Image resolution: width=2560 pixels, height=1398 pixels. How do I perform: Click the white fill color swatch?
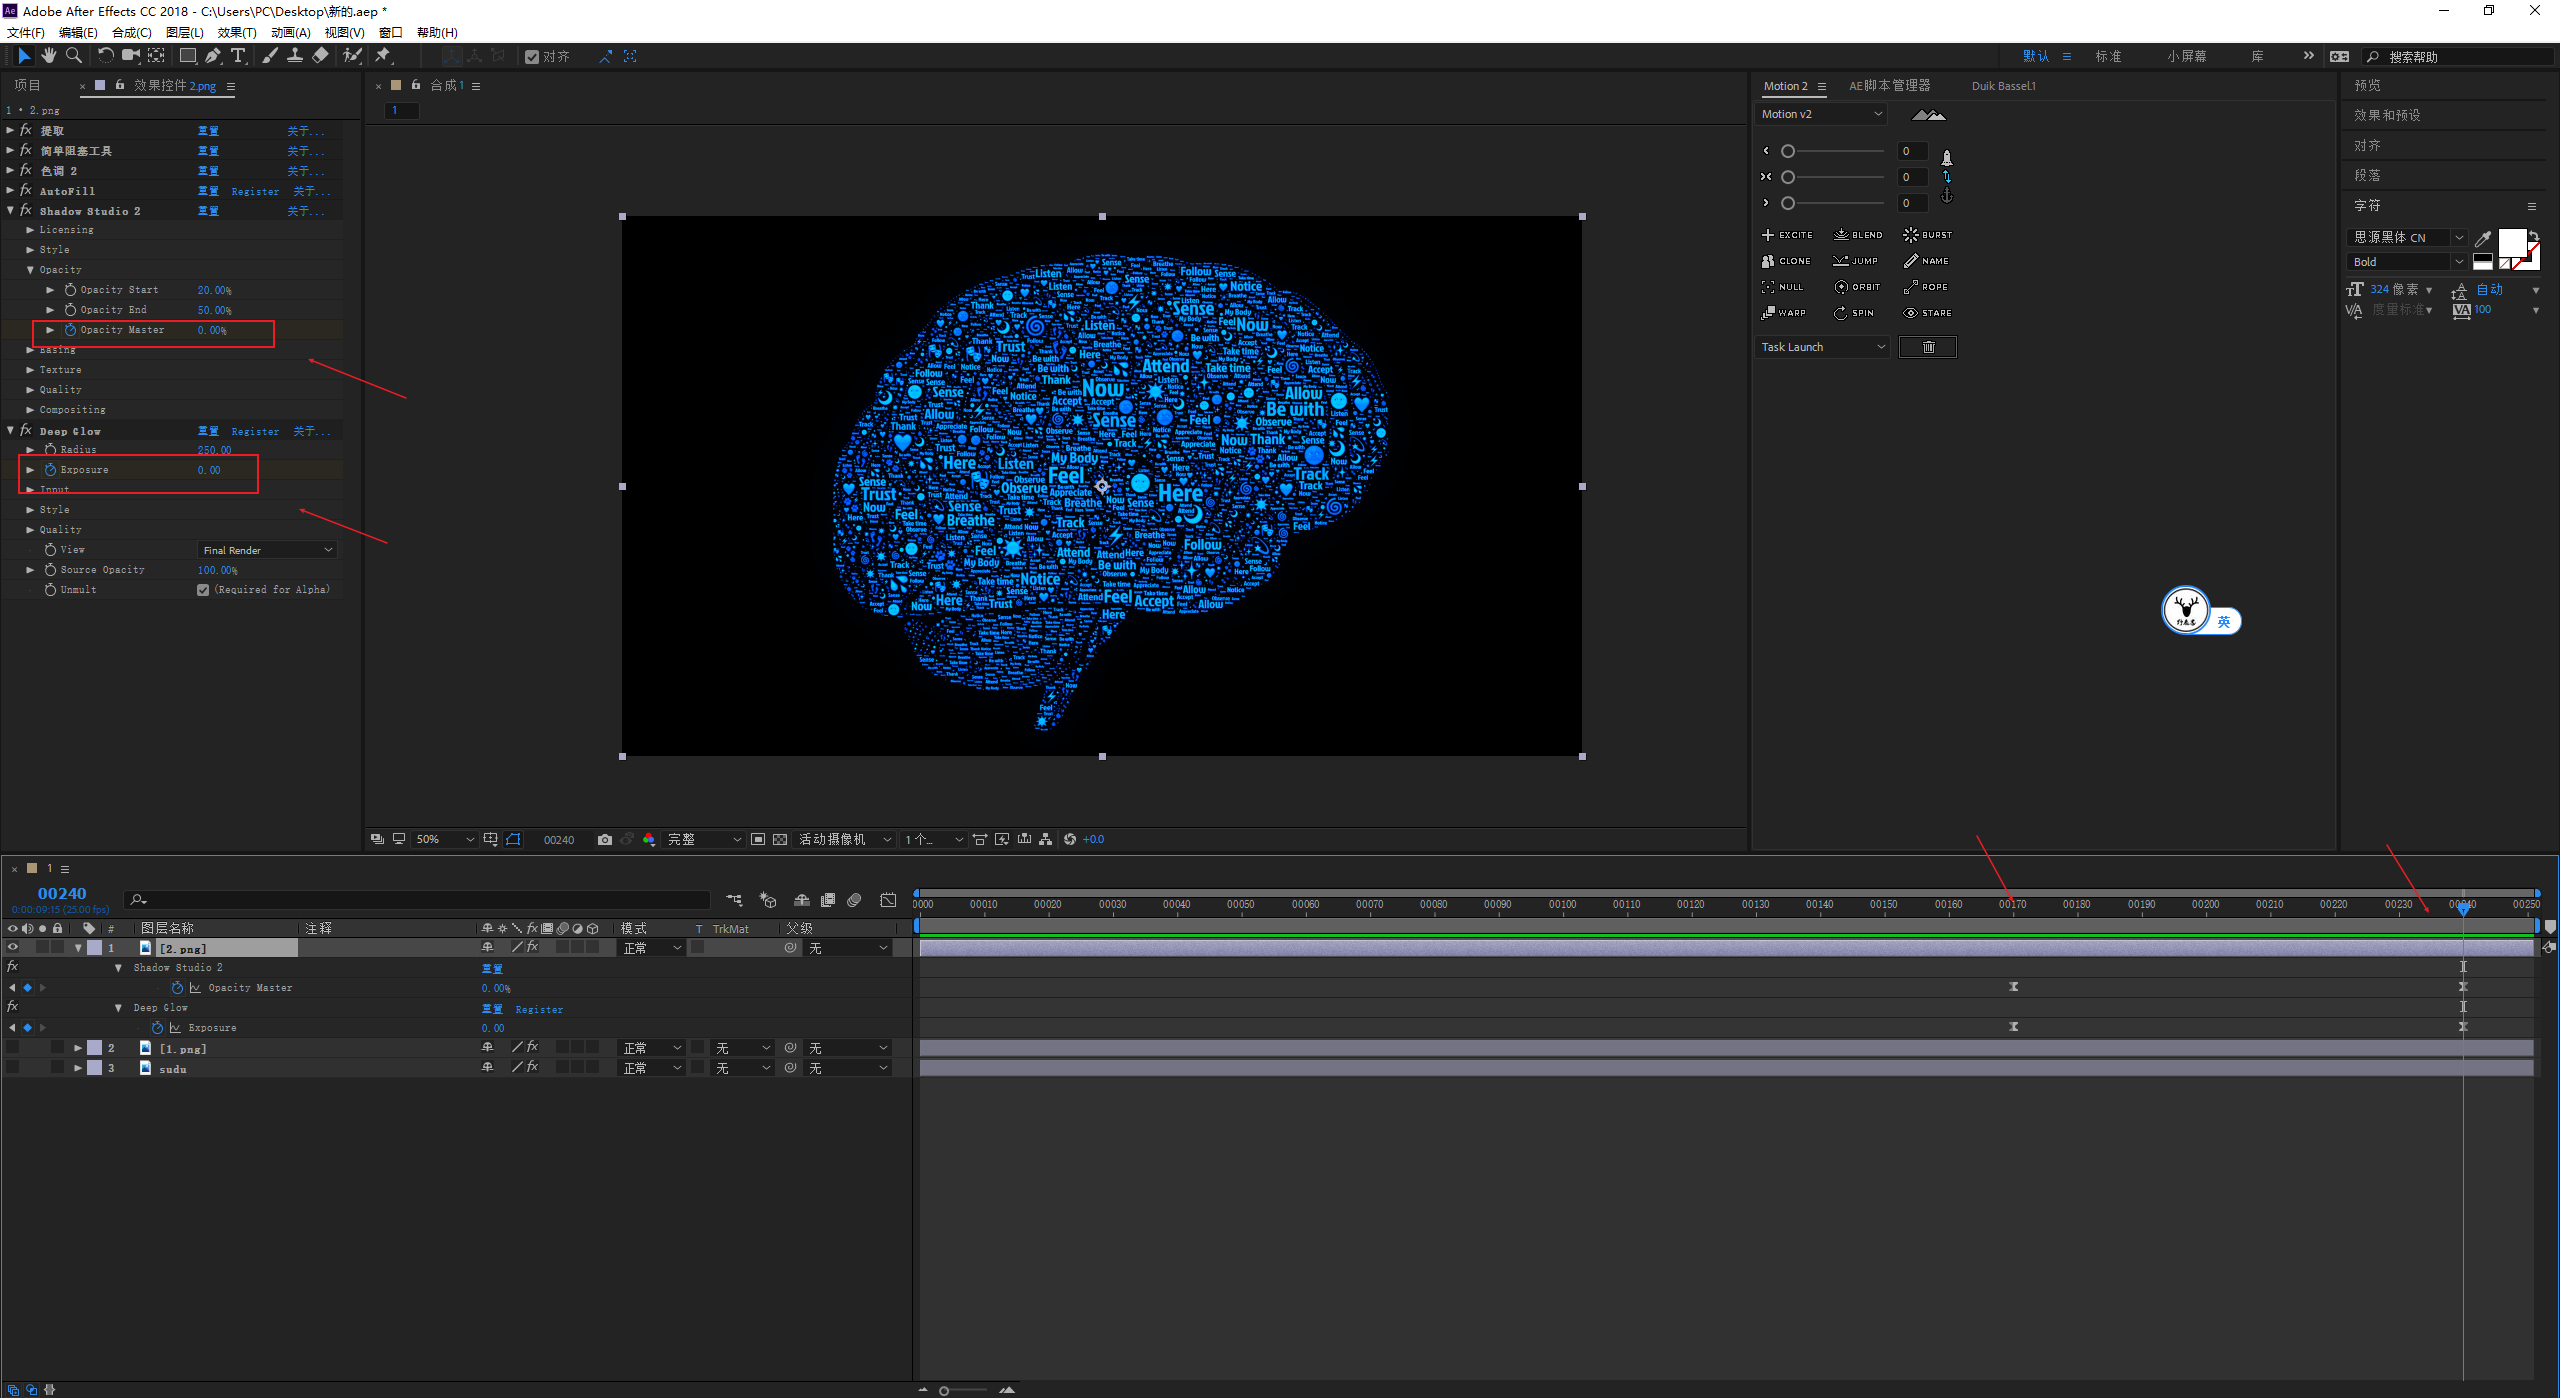(x=2512, y=243)
